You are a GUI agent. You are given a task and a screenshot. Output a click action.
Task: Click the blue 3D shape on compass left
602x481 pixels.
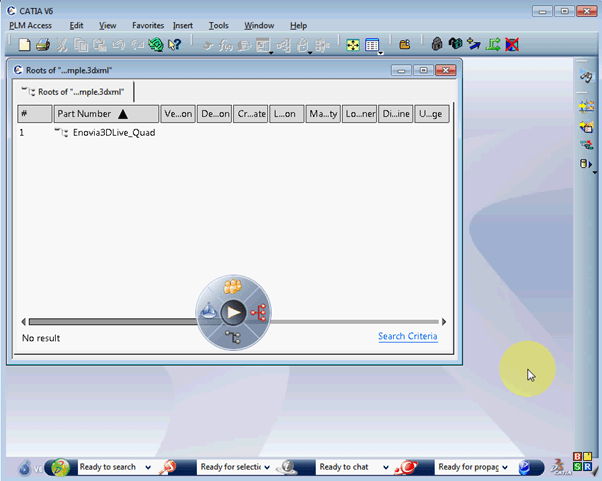click(208, 312)
